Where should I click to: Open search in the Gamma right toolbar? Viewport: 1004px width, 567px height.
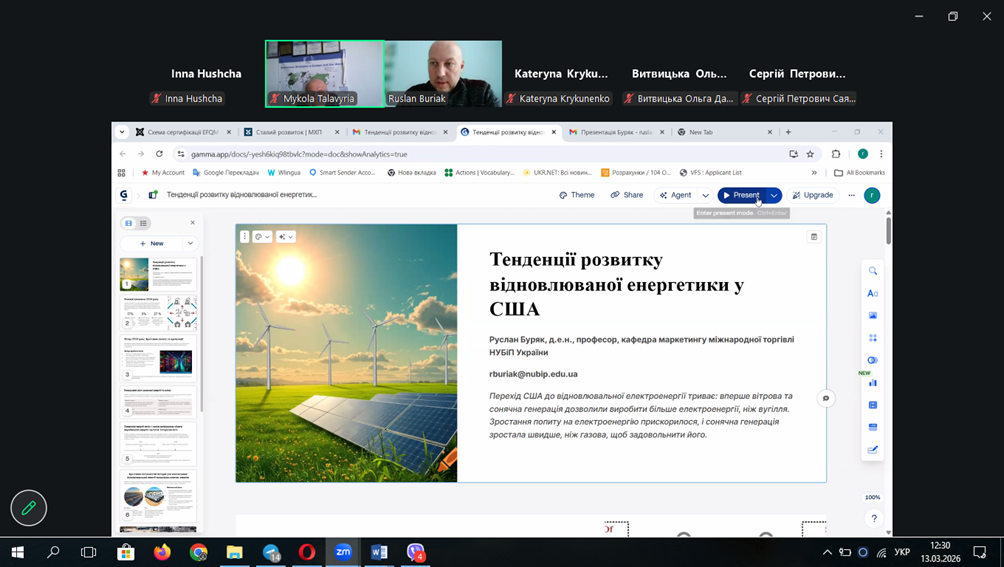point(872,271)
